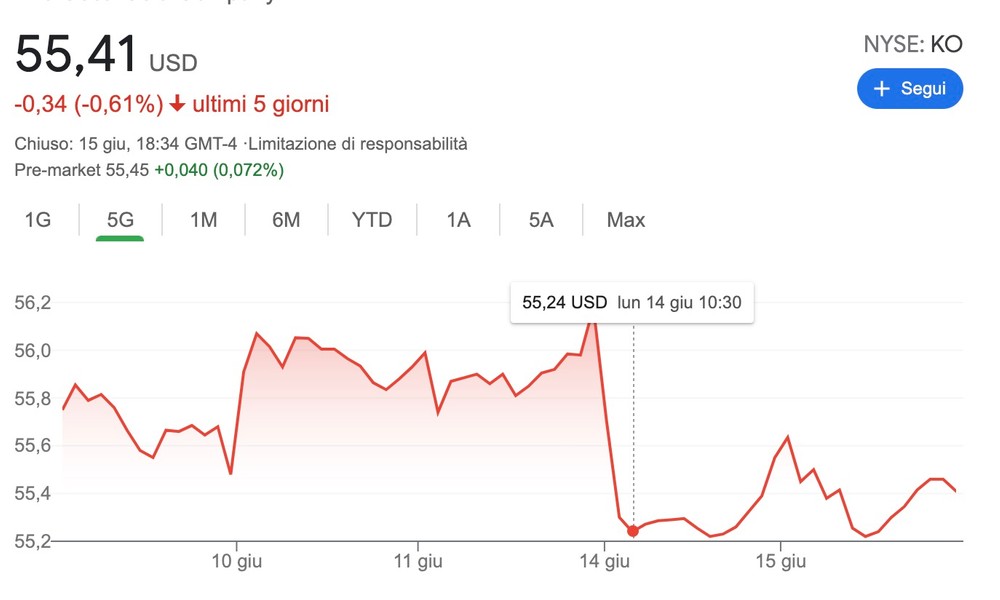This screenshot has width=1000, height=600.
Task: Select the 1G time range tab
Action: pyautogui.click(x=38, y=220)
